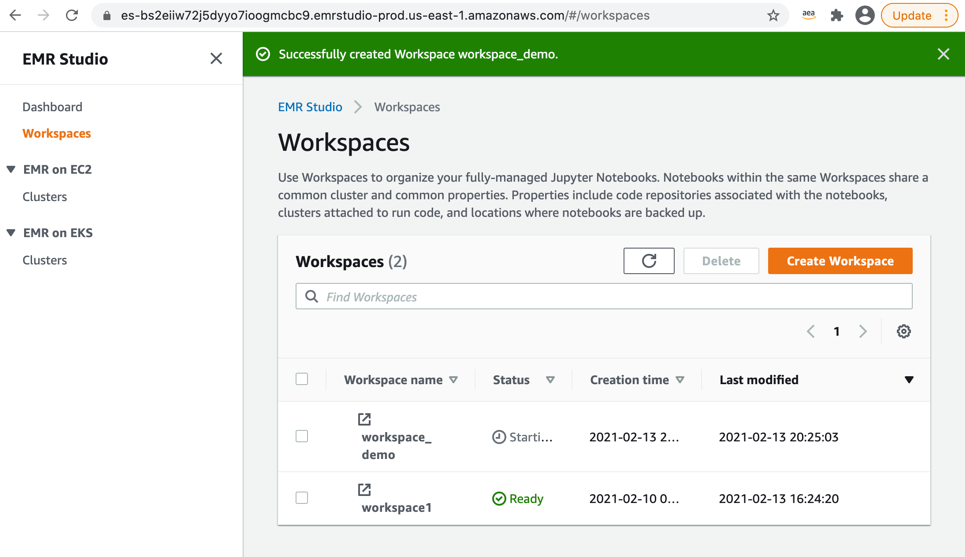Image resolution: width=965 pixels, height=557 pixels.
Task: Click creation time of workspace_demo
Action: click(x=634, y=437)
